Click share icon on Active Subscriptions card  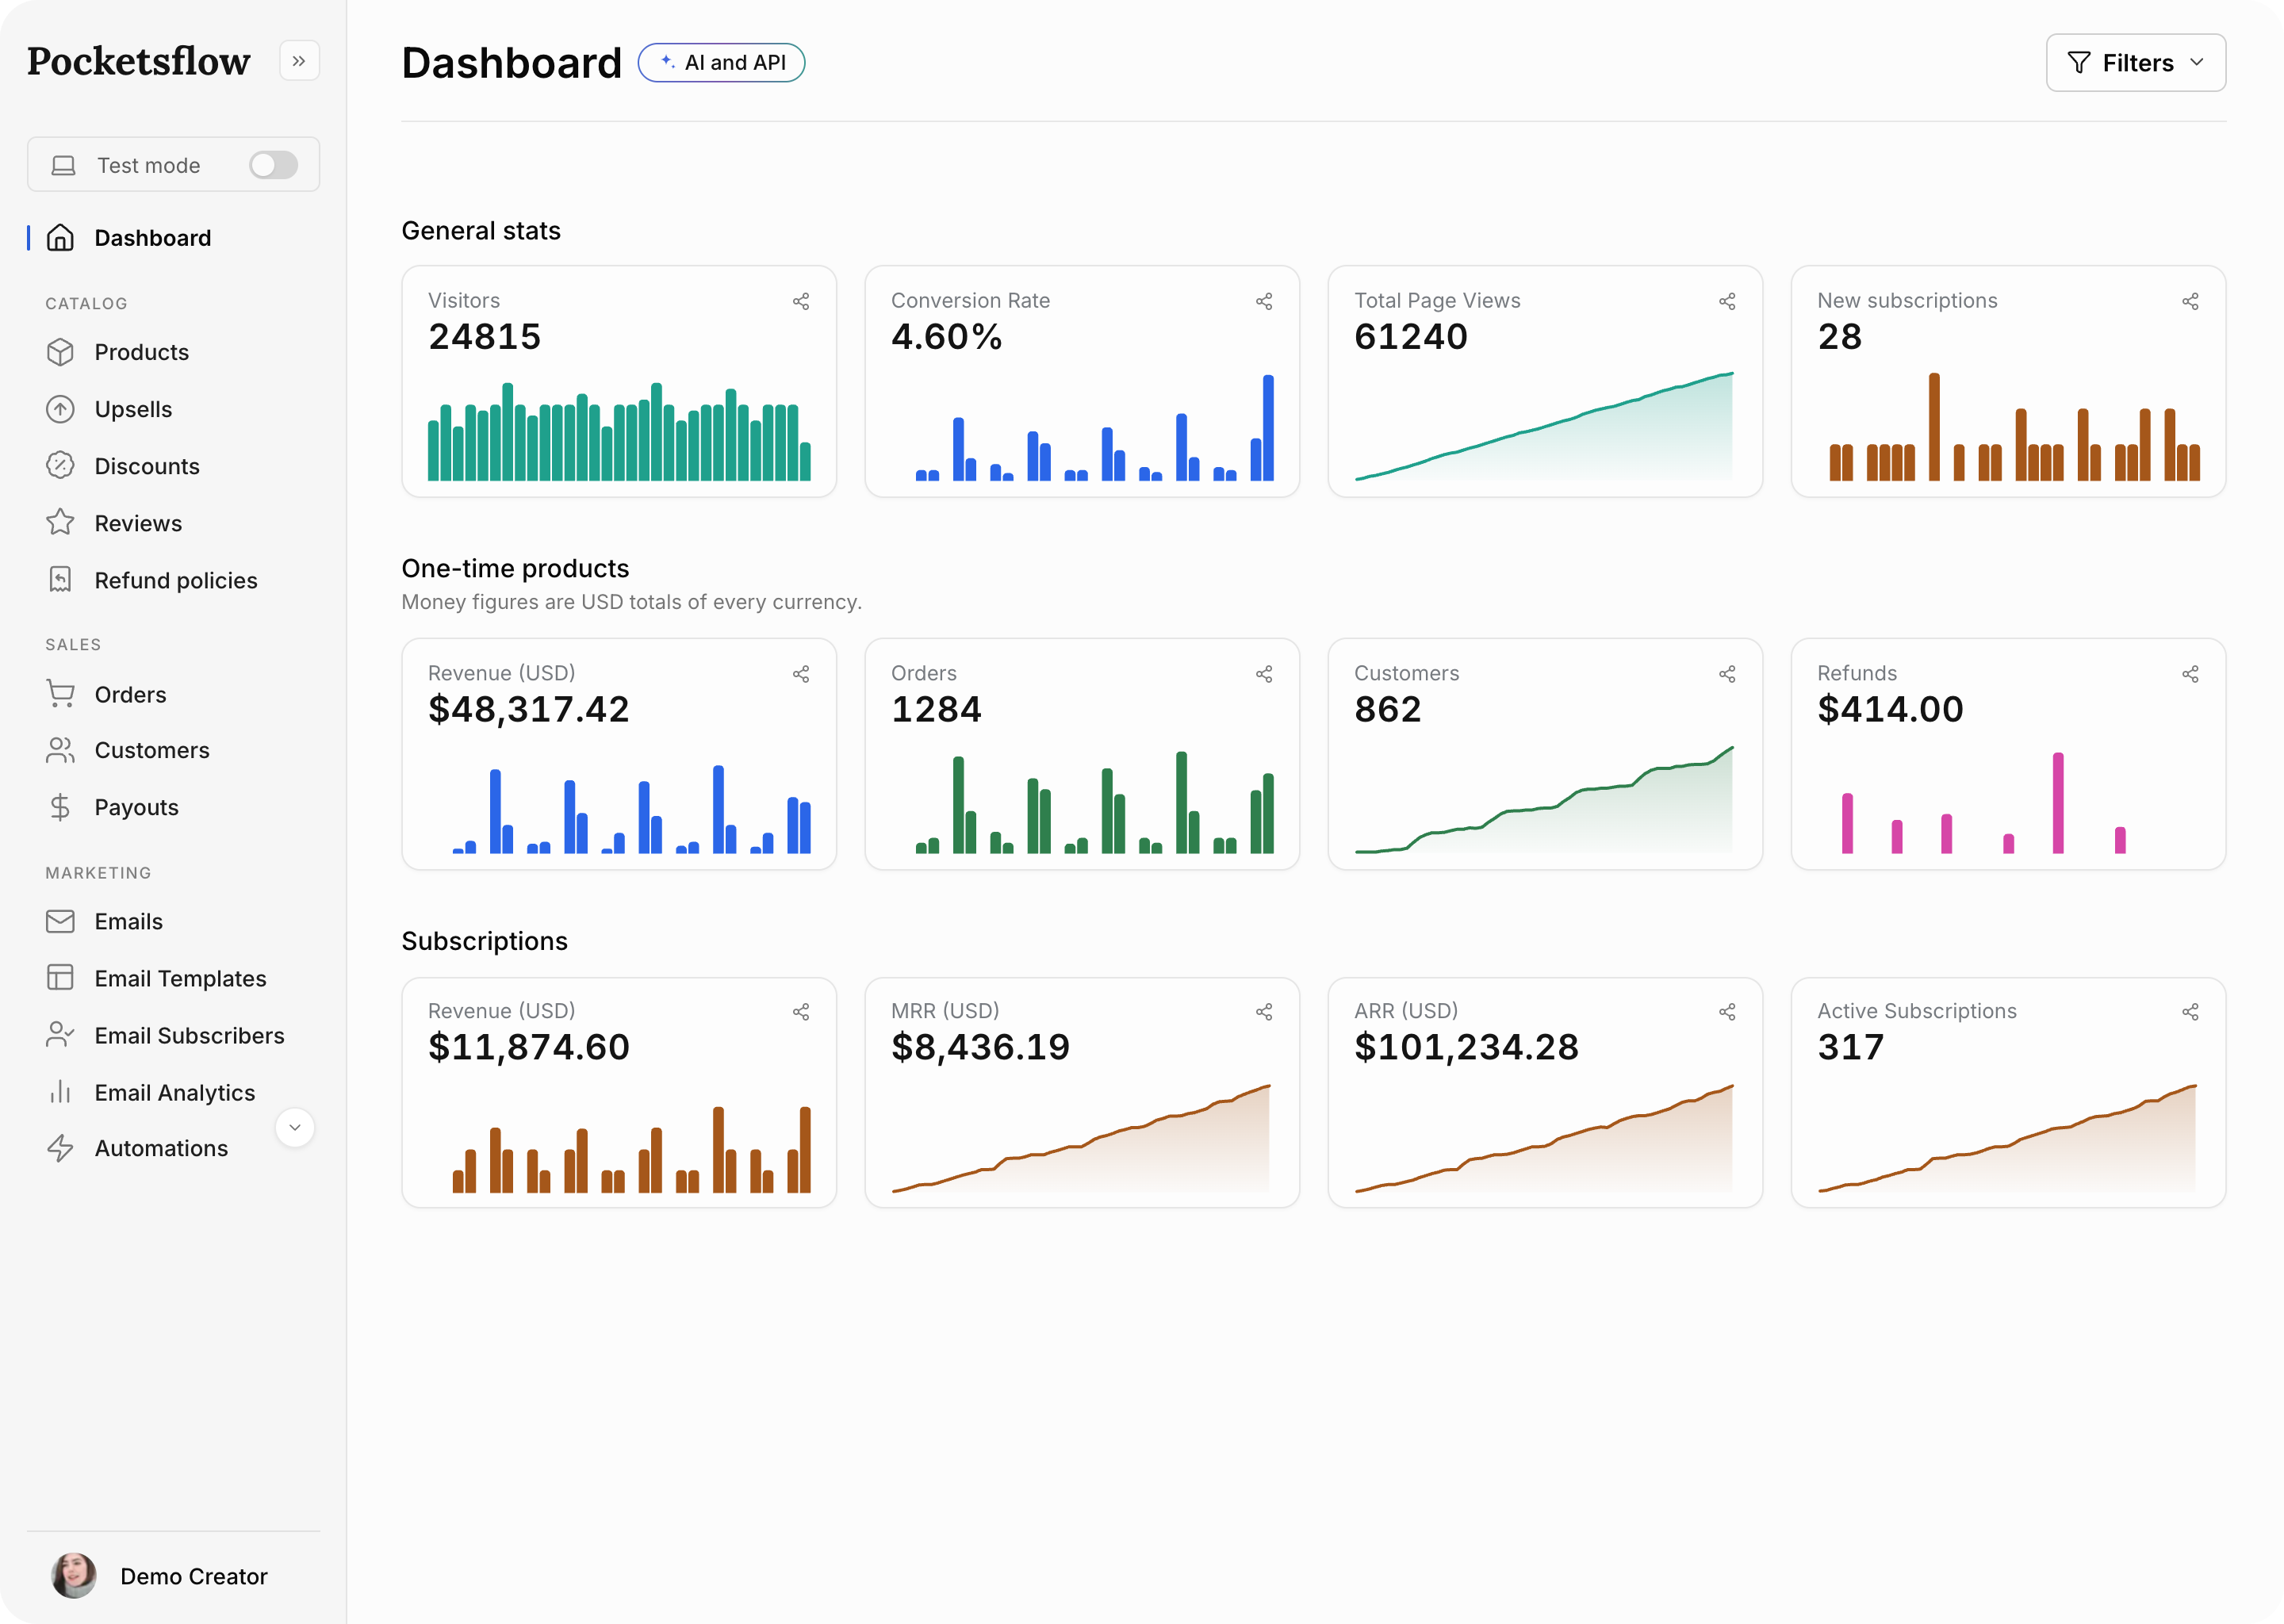[x=2190, y=1012]
